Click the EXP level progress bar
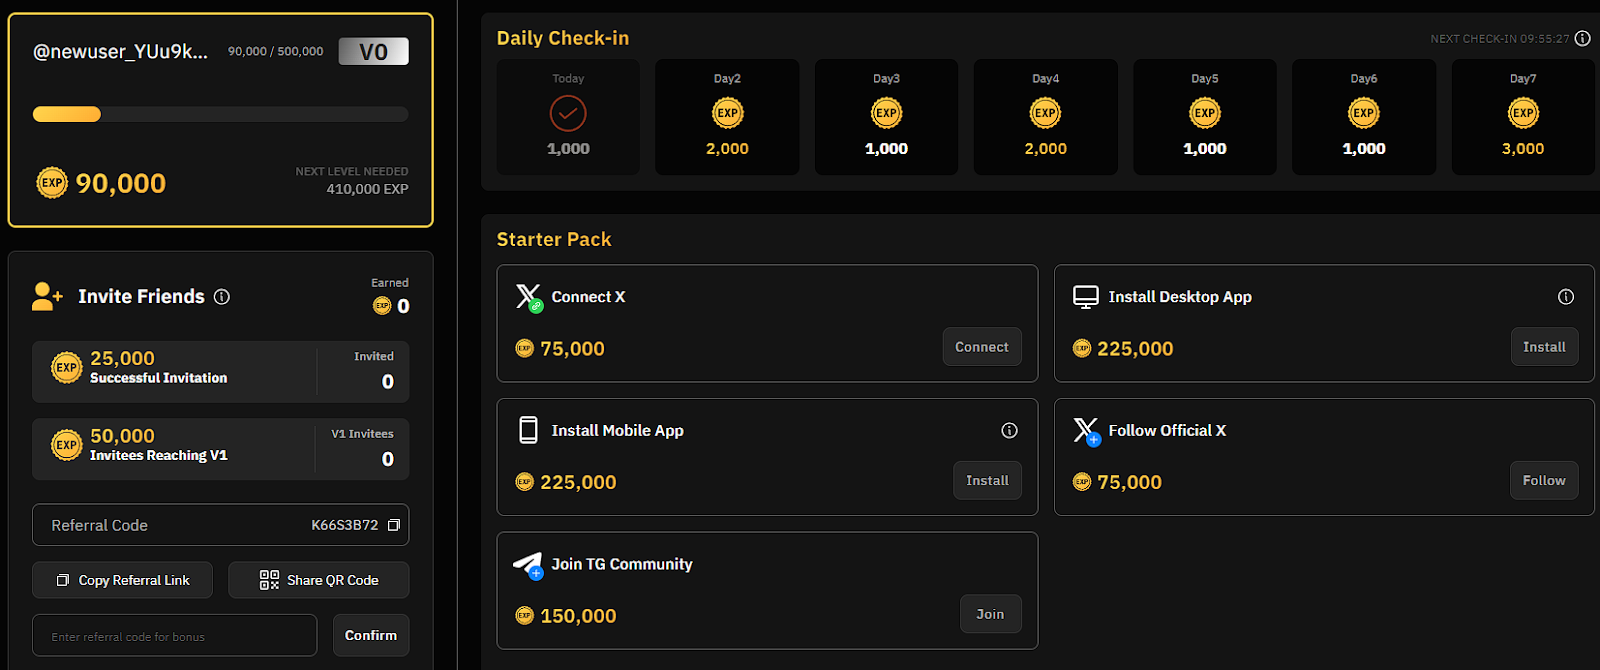 coord(220,114)
